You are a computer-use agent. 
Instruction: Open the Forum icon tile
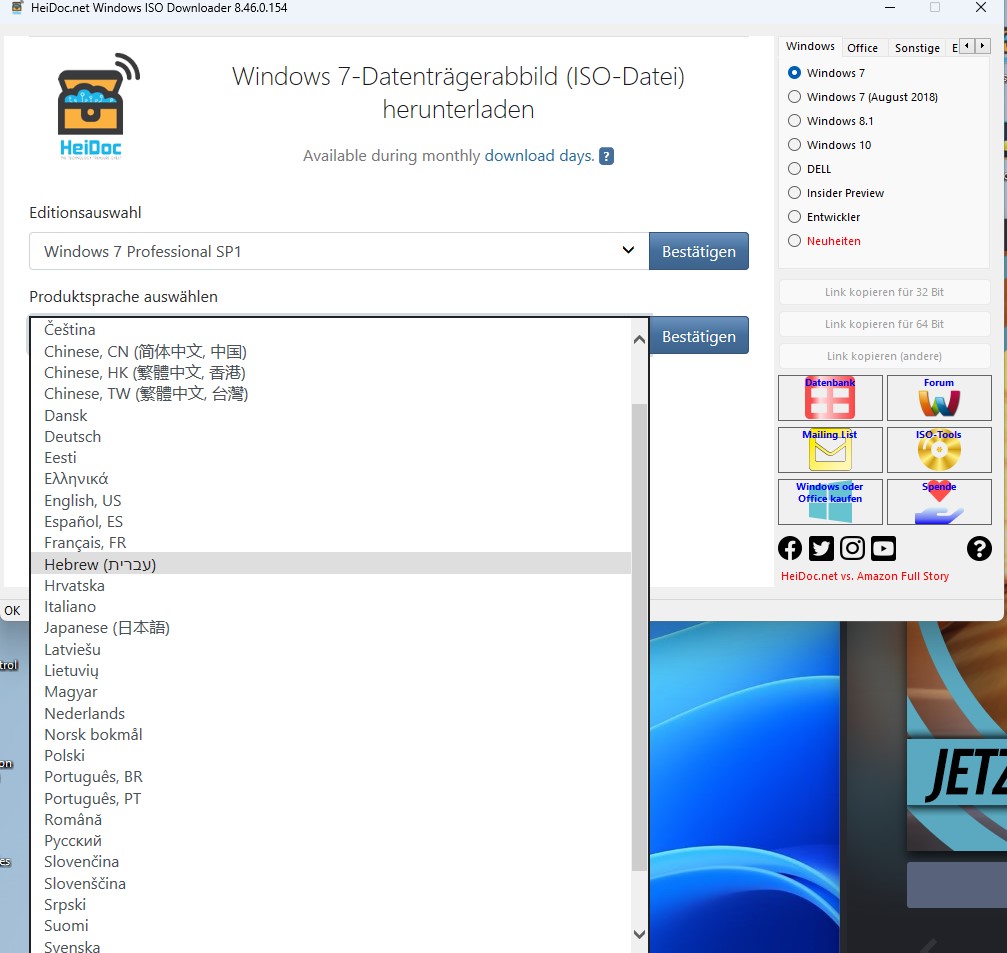939,398
